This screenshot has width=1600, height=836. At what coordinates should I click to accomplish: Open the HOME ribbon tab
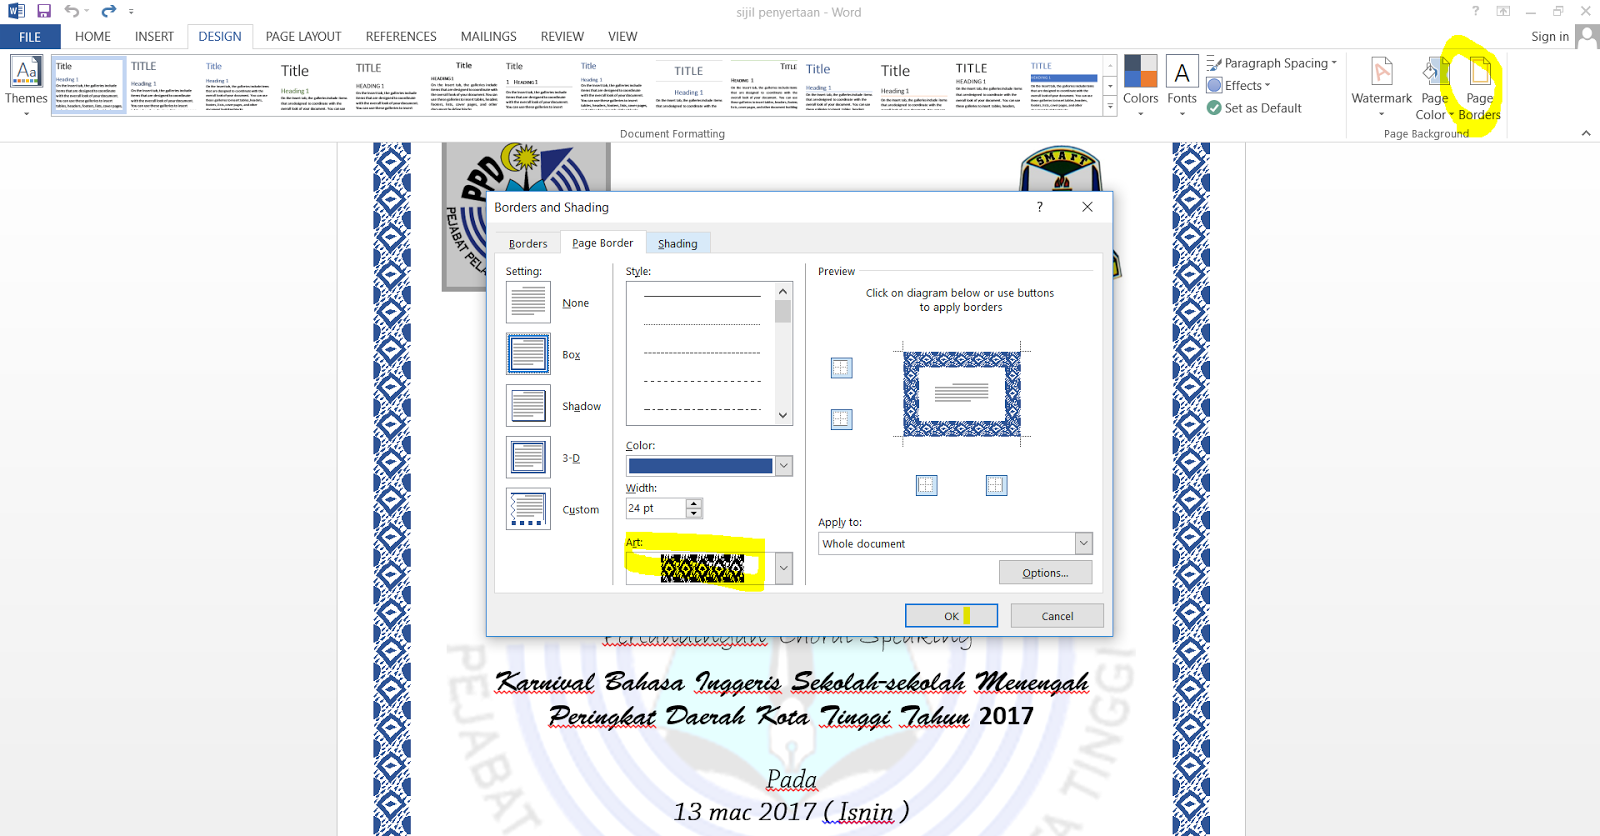[x=93, y=37]
